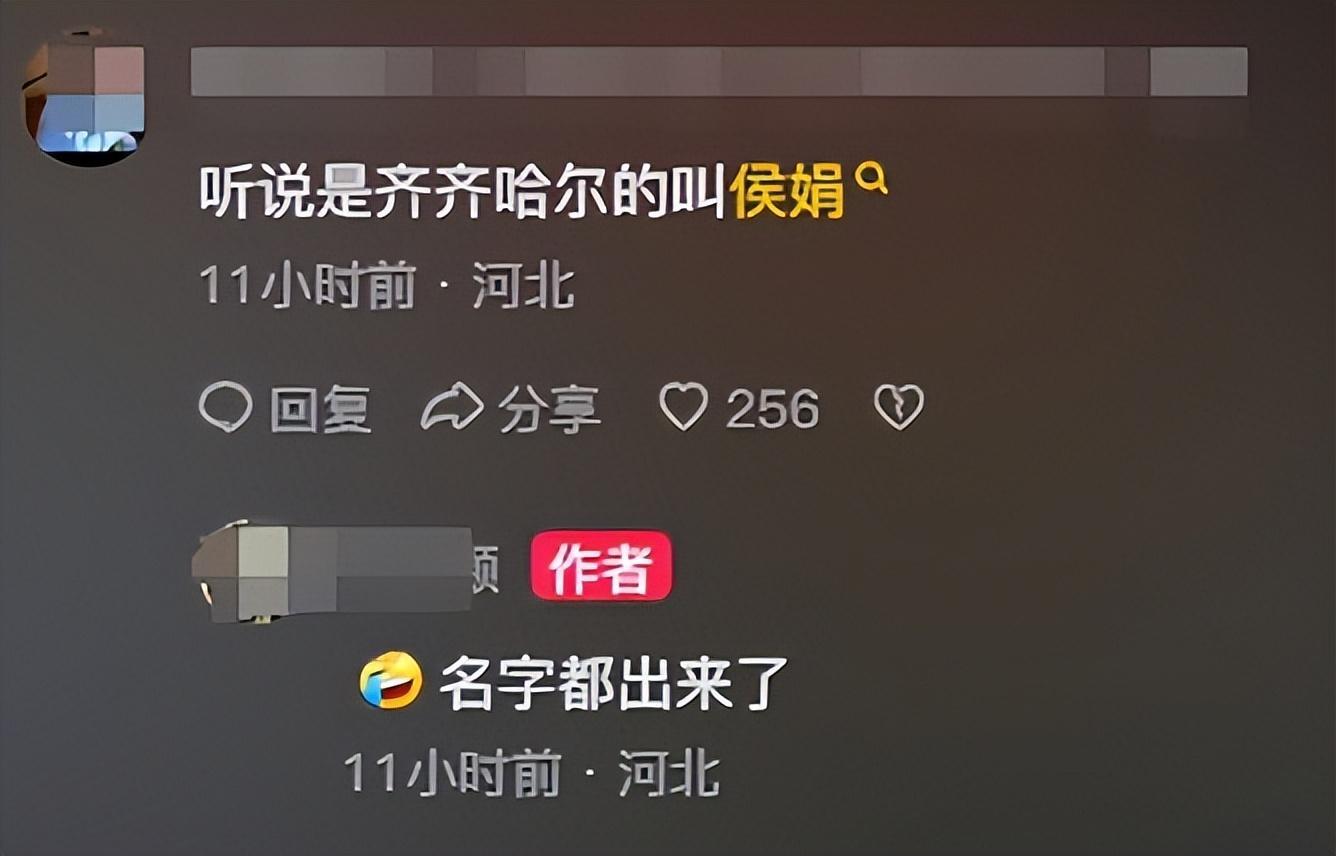Tap the comment text 听说是齐齐哈尔的叫
This screenshot has height=856, width=1336.
(463, 189)
